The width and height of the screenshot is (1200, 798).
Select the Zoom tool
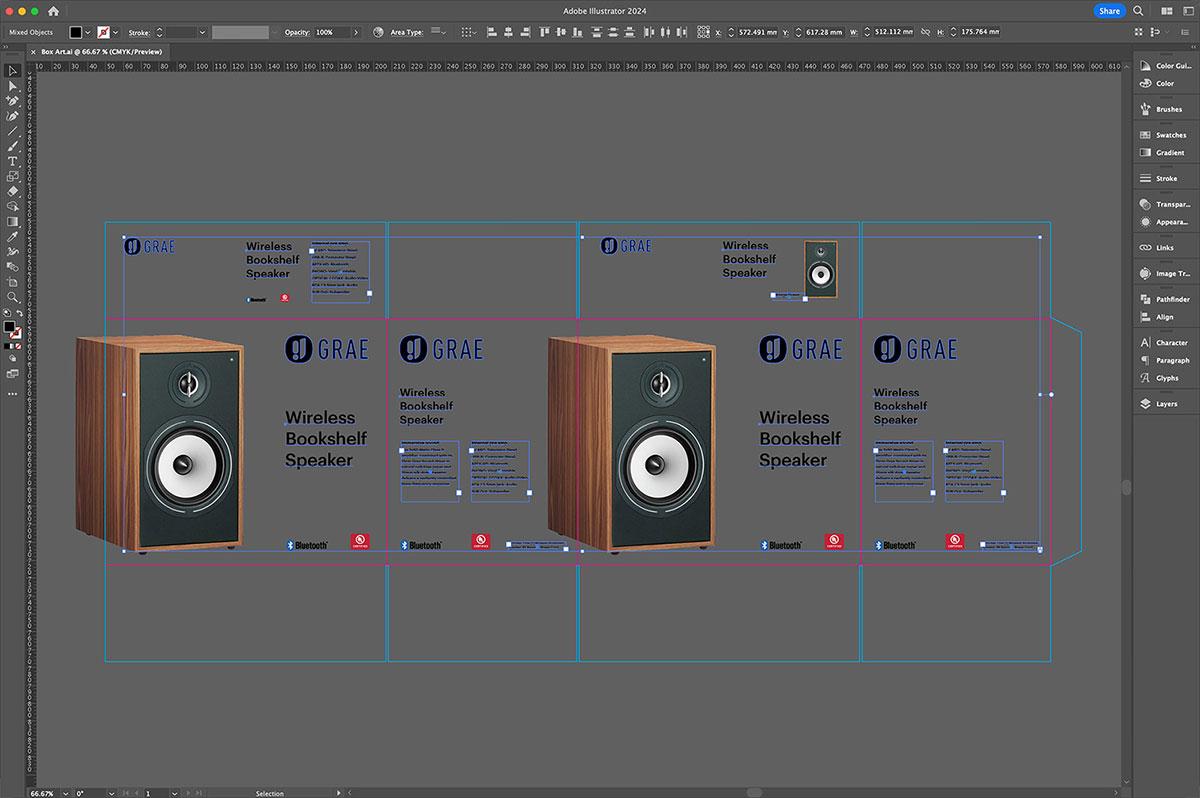coord(12,297)
